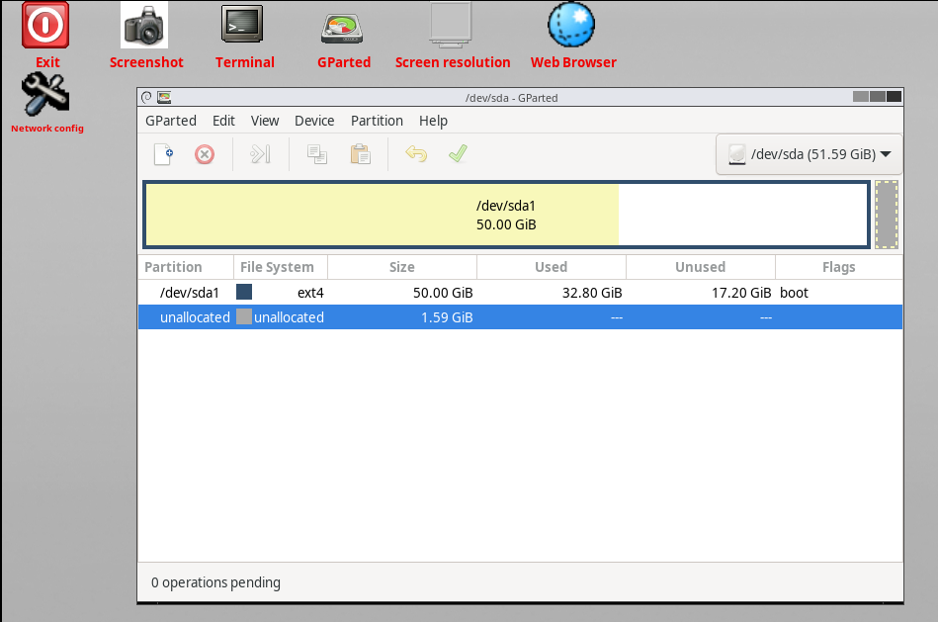Click Resize/Move toolbar arrow icon
Viewport: 938px width, 622px height.
[260, 154]
